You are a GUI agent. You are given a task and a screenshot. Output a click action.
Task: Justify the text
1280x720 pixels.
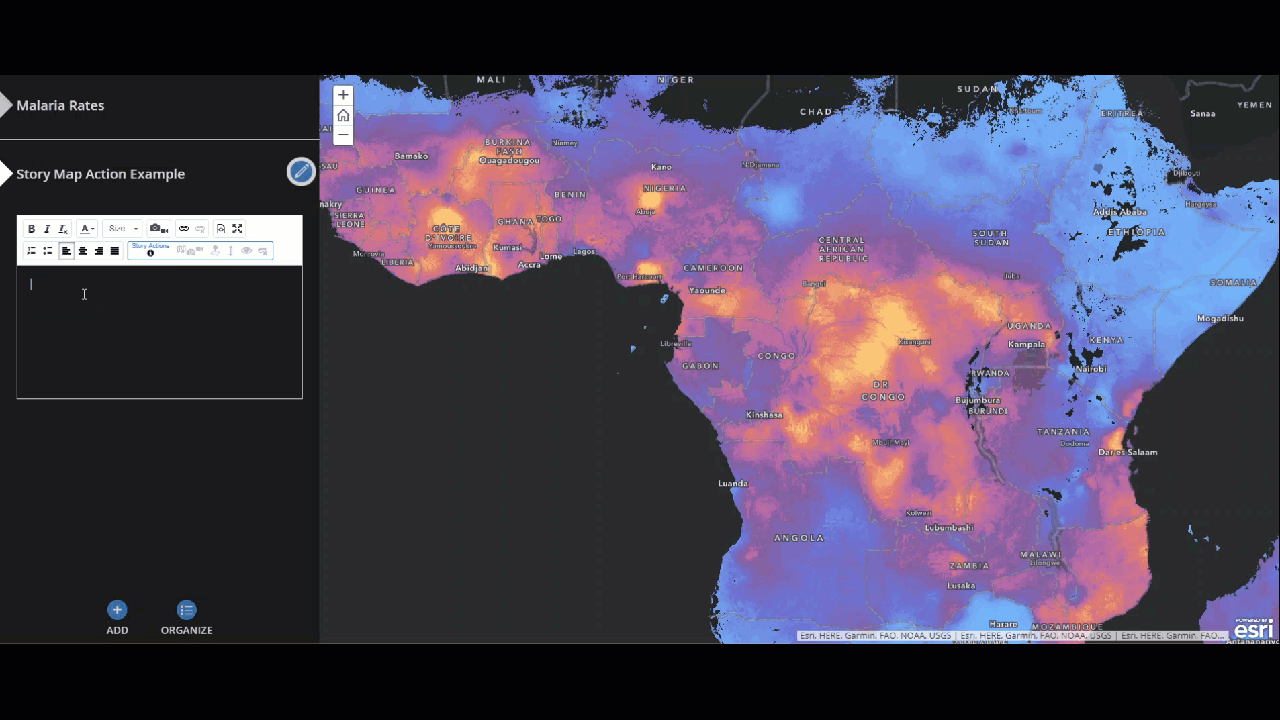(115, 251)
